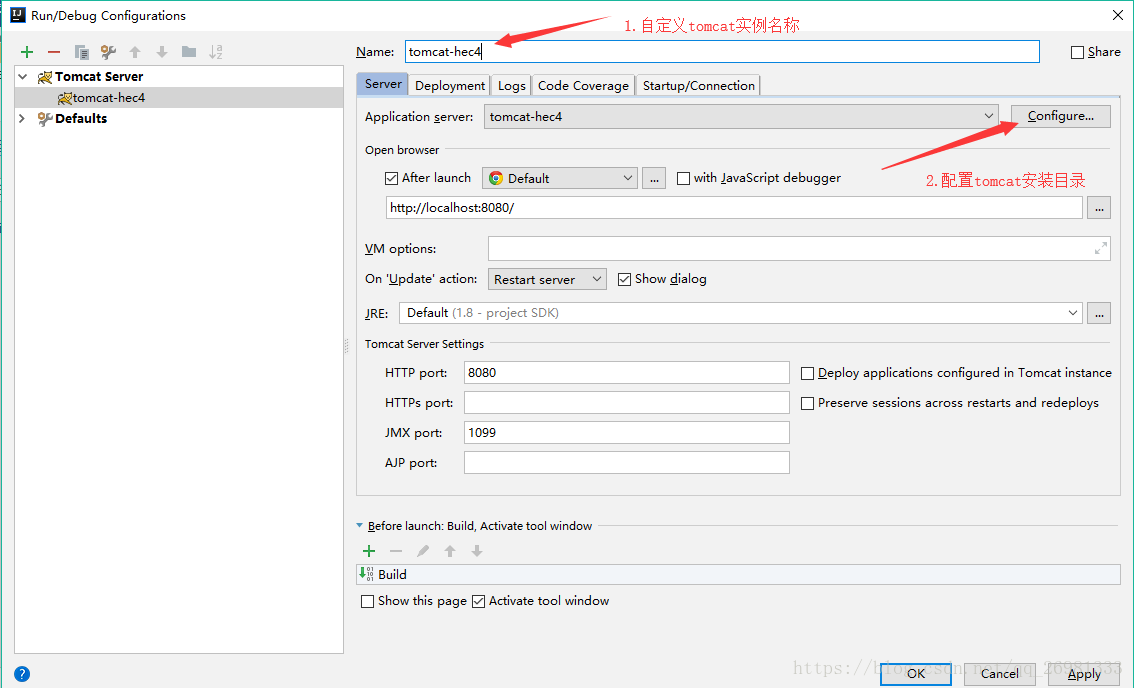Open the Application server dropdown

coord(741,116)
